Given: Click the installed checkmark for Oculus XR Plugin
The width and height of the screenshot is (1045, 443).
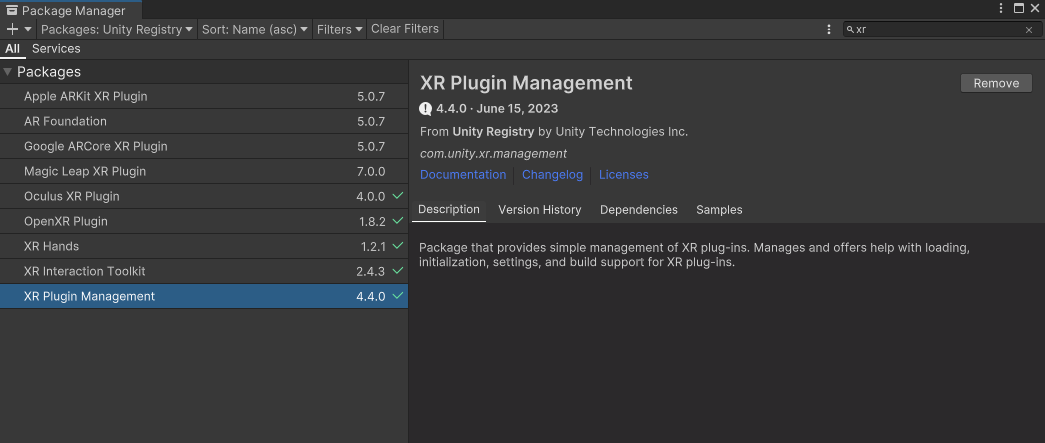Looking at the screenshot, I should click(398, 196).
